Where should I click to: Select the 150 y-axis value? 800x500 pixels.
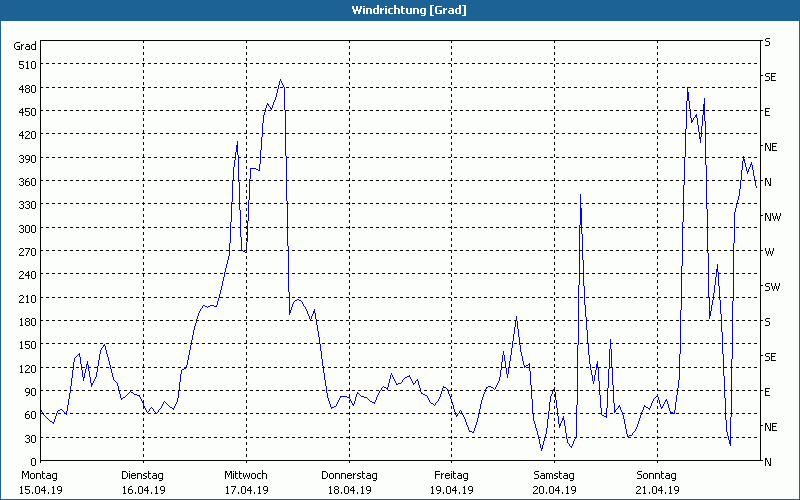point(28,345)
